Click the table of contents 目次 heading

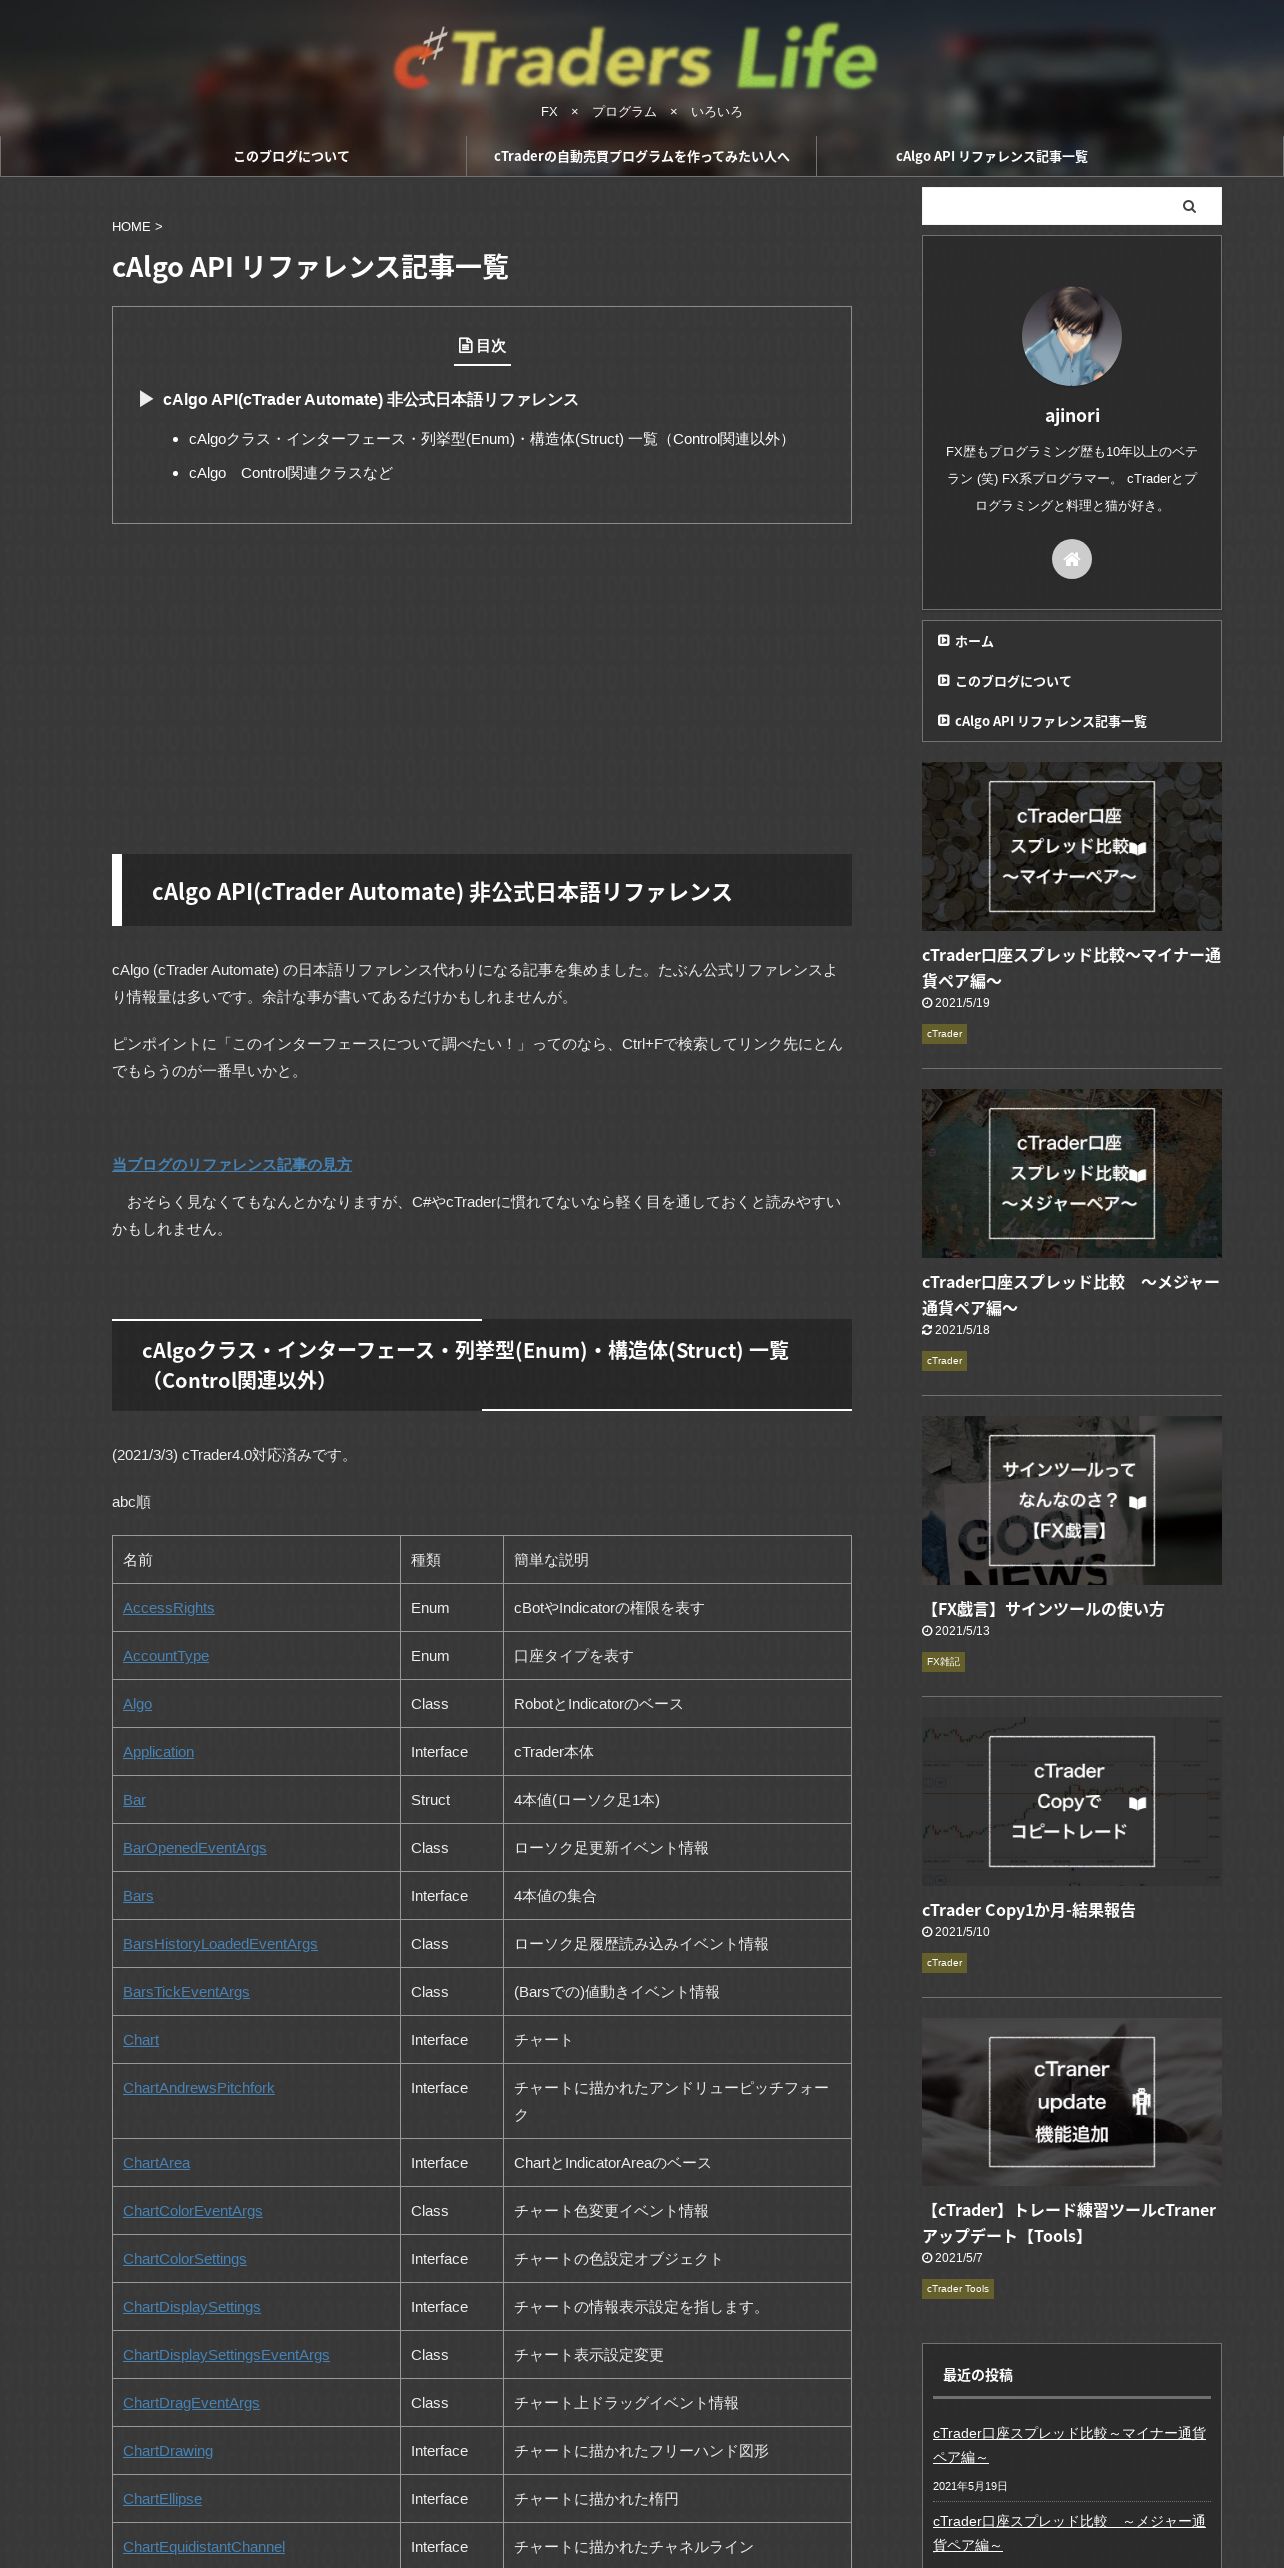[482, 346]
